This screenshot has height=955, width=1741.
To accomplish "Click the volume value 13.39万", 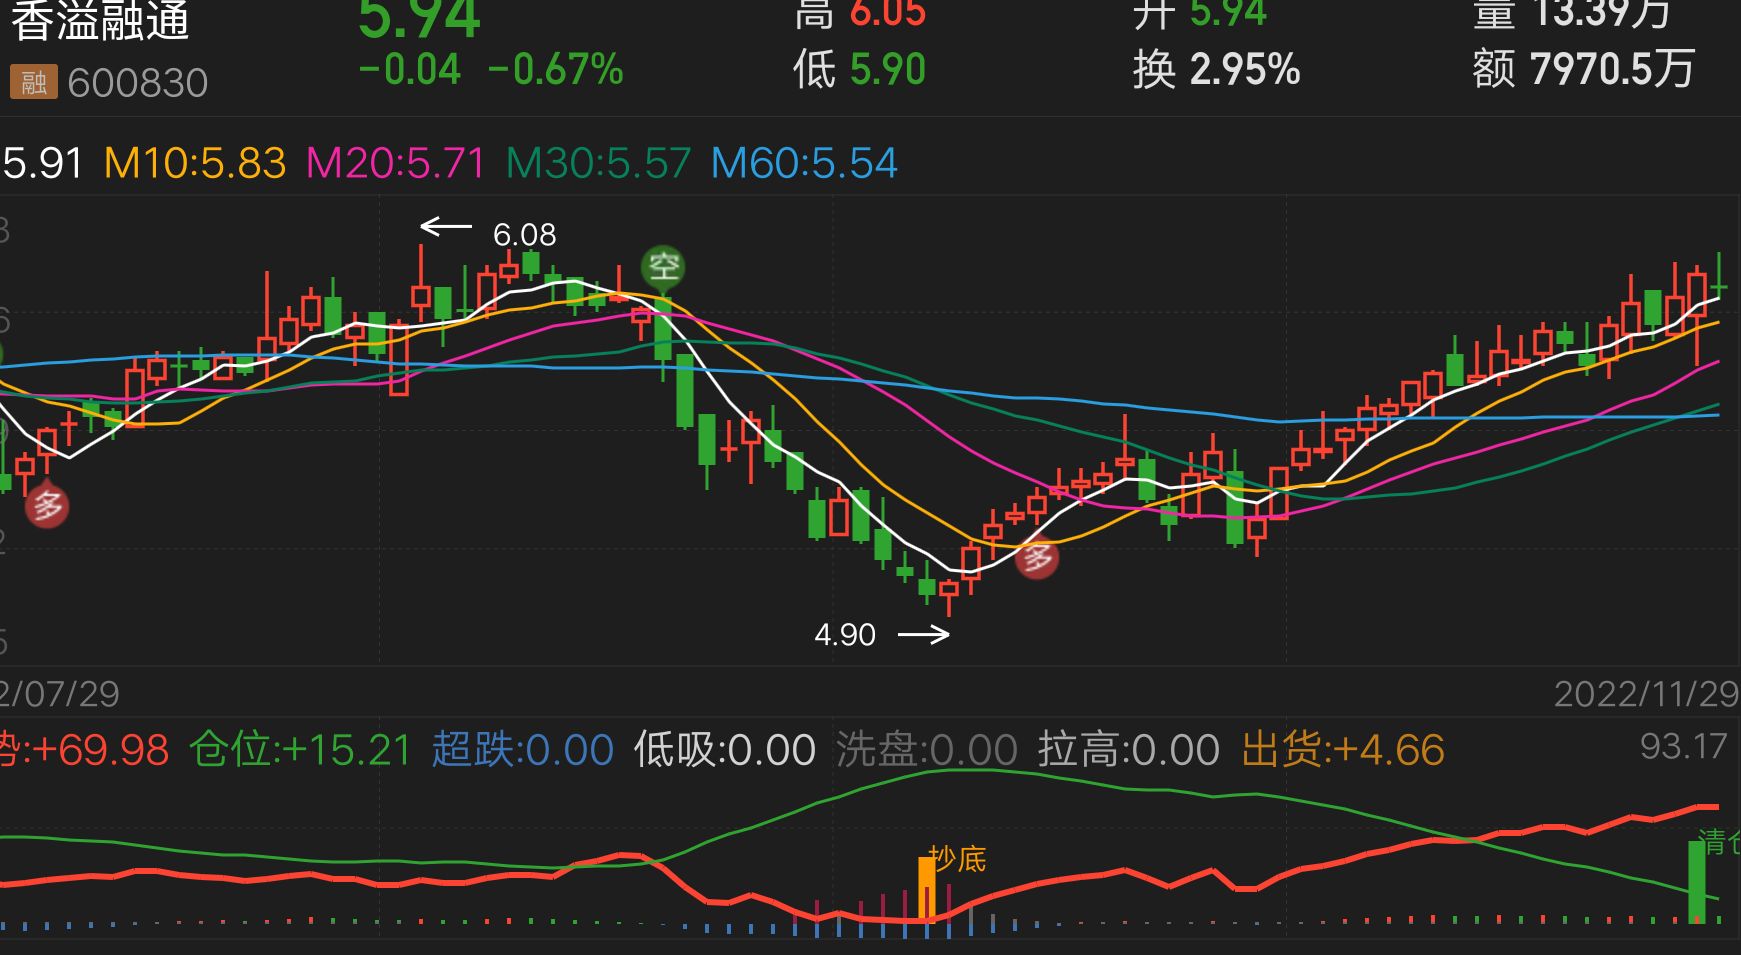I will (x=1601, y=14).
